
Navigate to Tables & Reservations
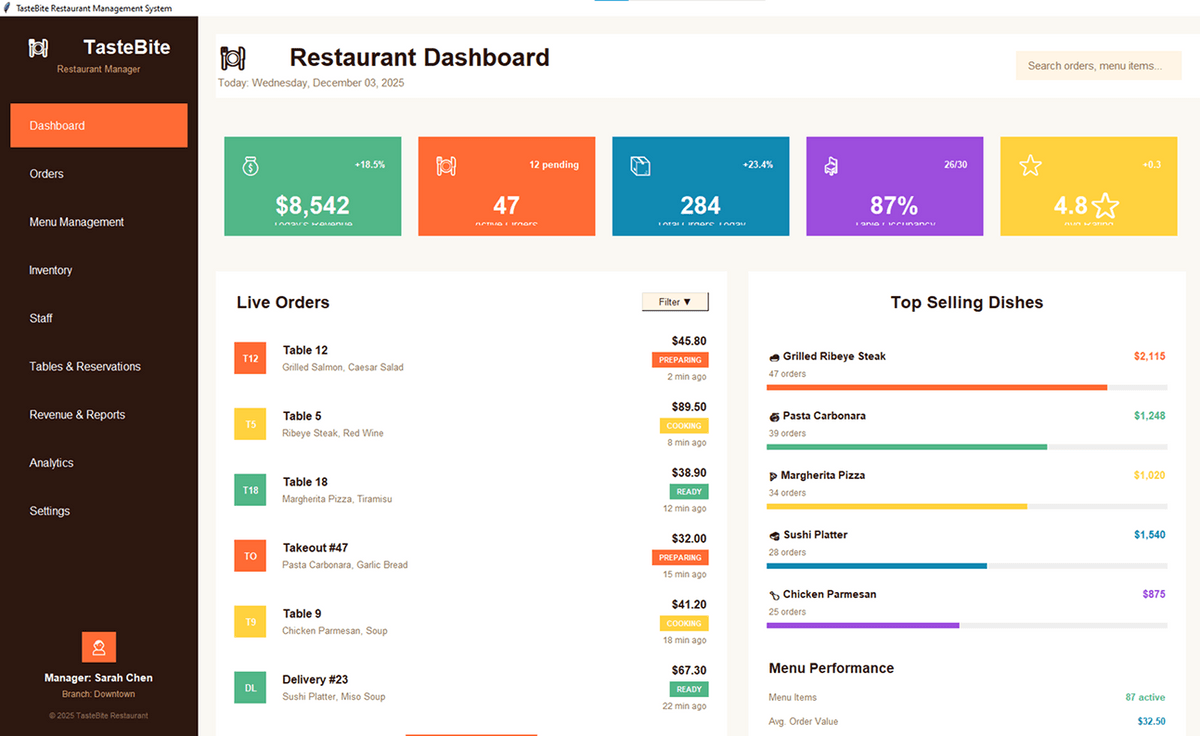[85, 367]
